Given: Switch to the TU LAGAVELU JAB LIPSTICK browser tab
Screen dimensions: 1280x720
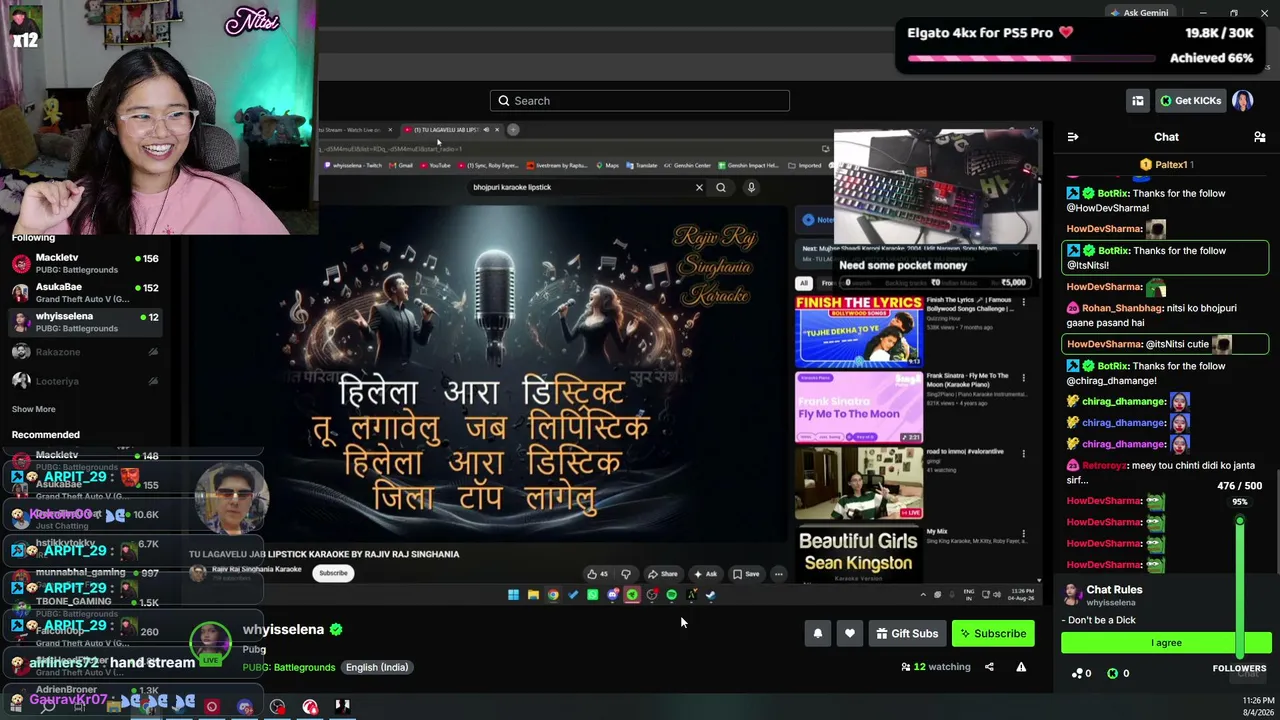Looking at the screenshot, I should click(450, 130).
